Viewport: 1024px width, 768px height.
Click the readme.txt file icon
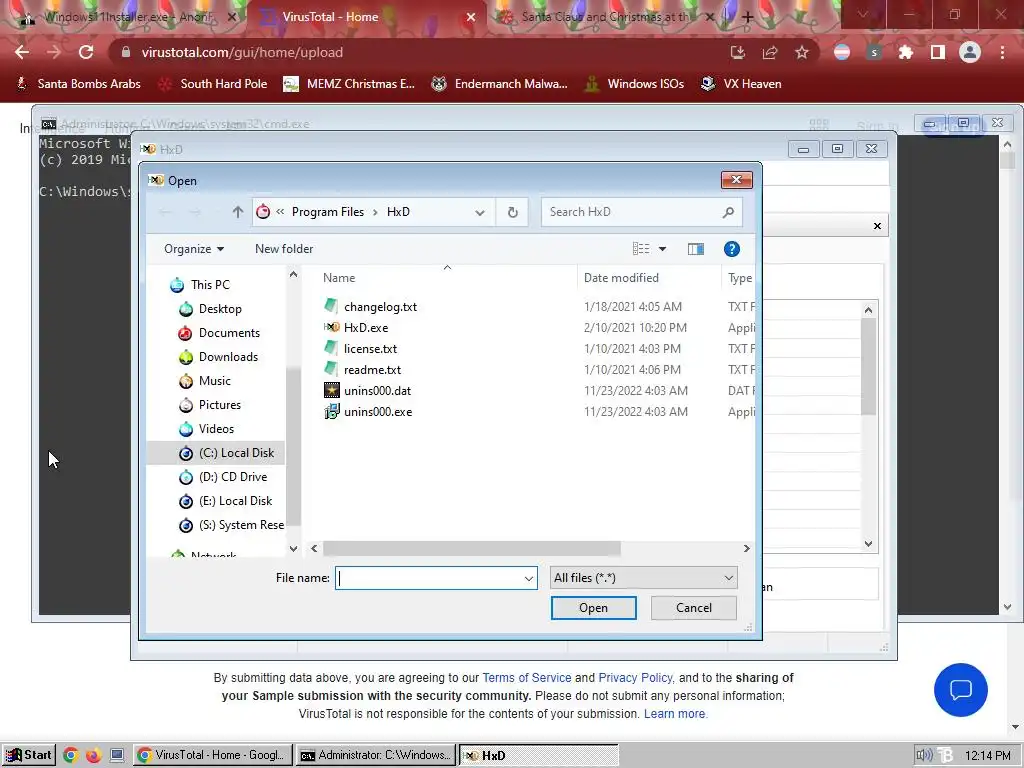[332, 369]
